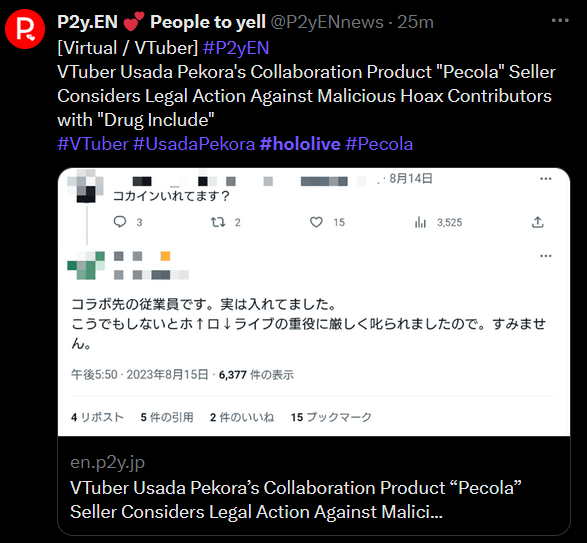Click the 25m timestamp
Screen dimensions: 587x543
415,22
